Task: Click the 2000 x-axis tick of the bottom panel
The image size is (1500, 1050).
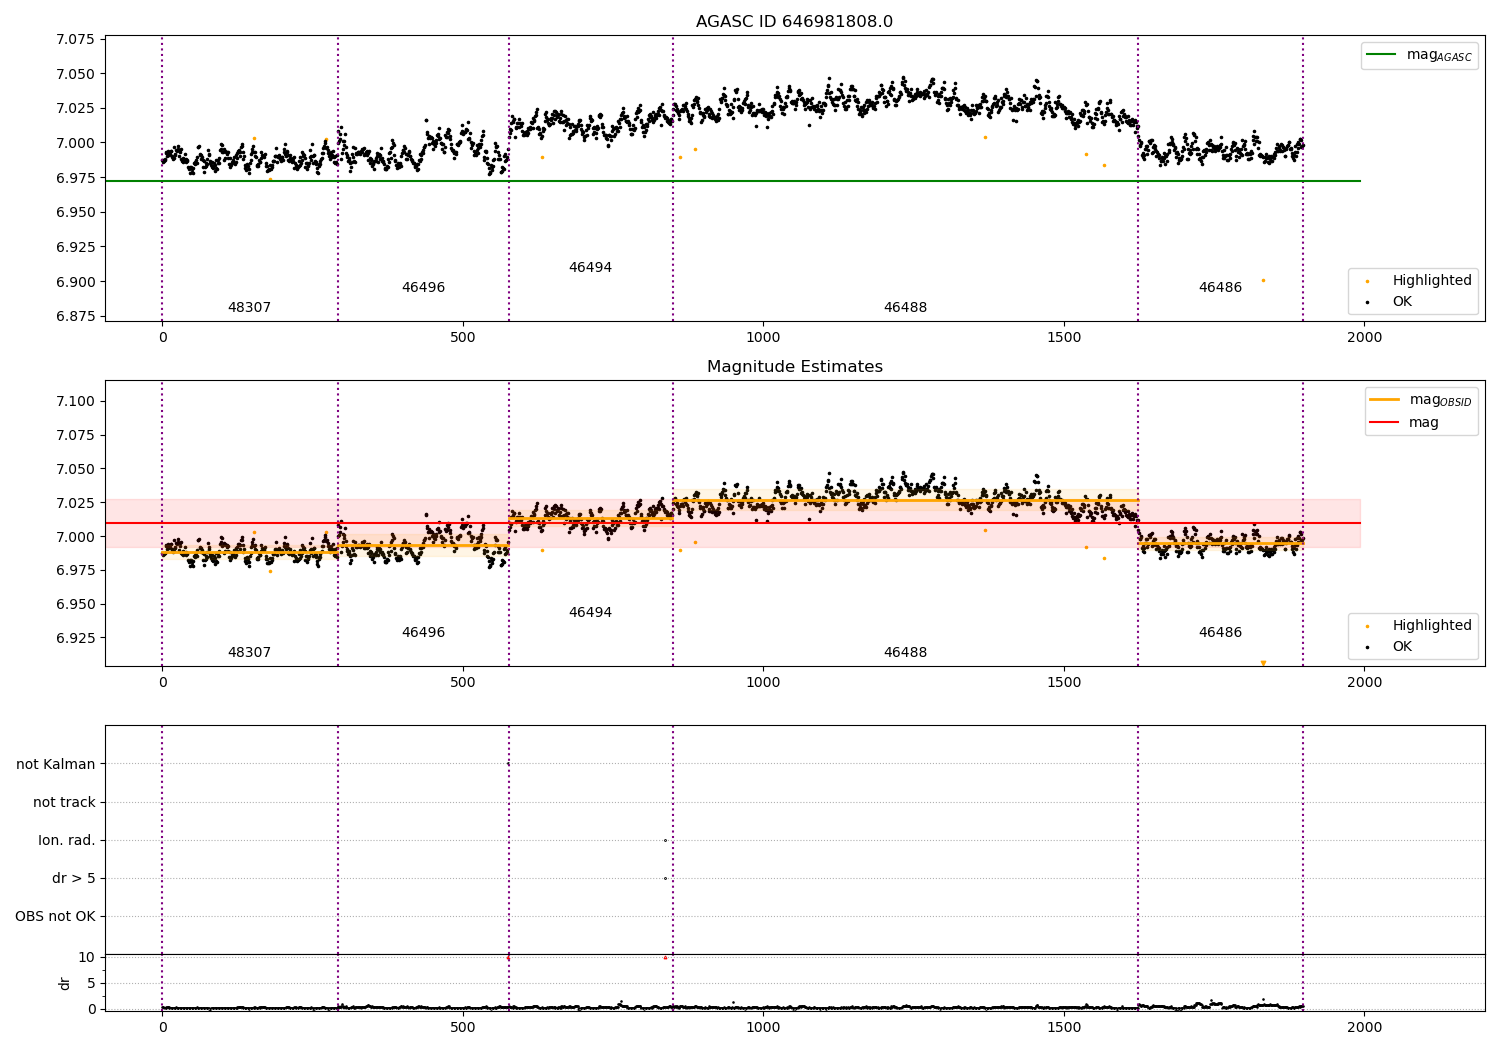Action: (1364, 1028)
